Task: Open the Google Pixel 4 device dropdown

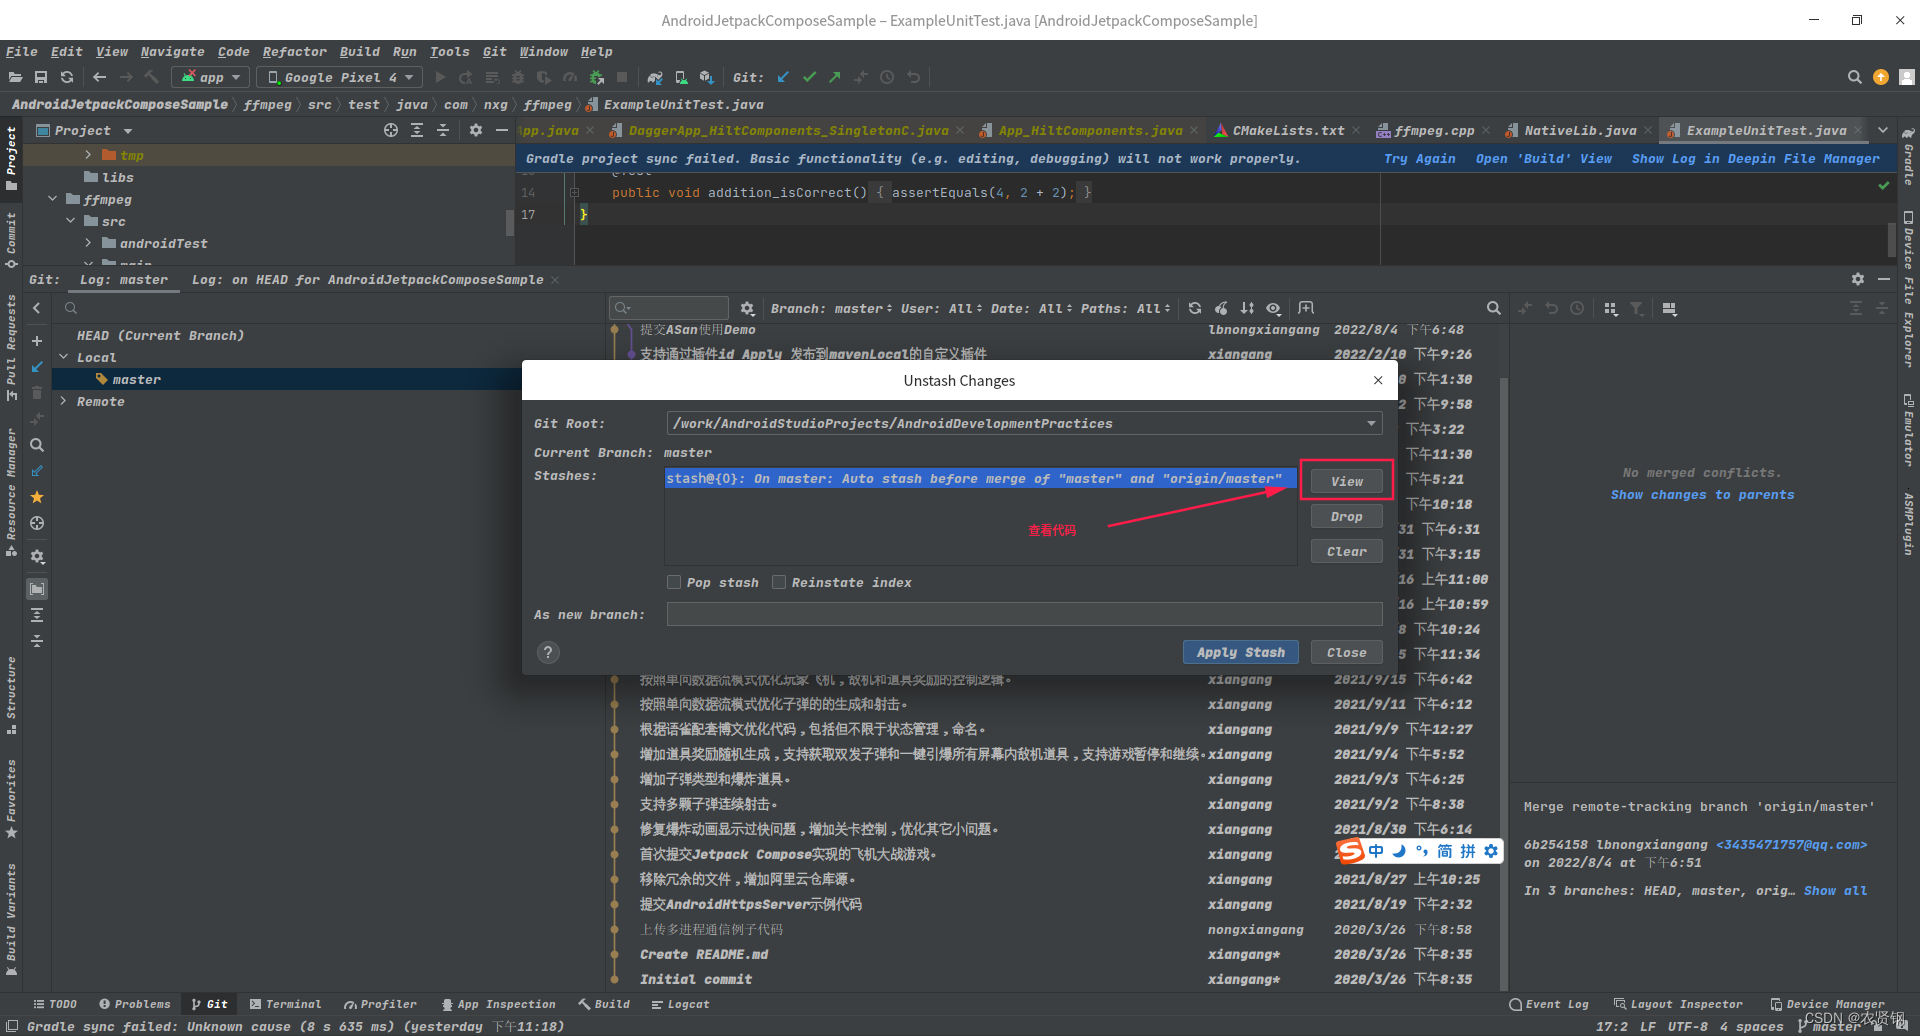Action: tap(340, 77)
